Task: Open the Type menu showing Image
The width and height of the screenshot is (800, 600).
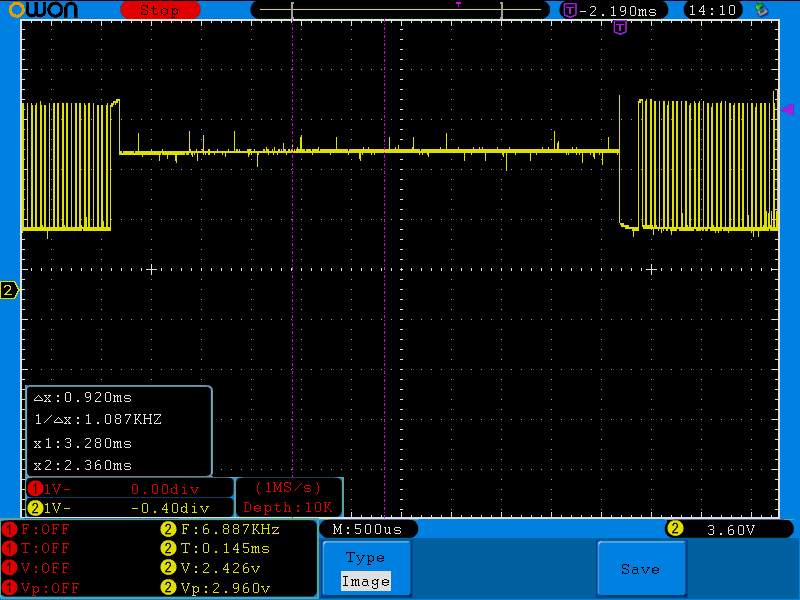Action: [366, 568]
